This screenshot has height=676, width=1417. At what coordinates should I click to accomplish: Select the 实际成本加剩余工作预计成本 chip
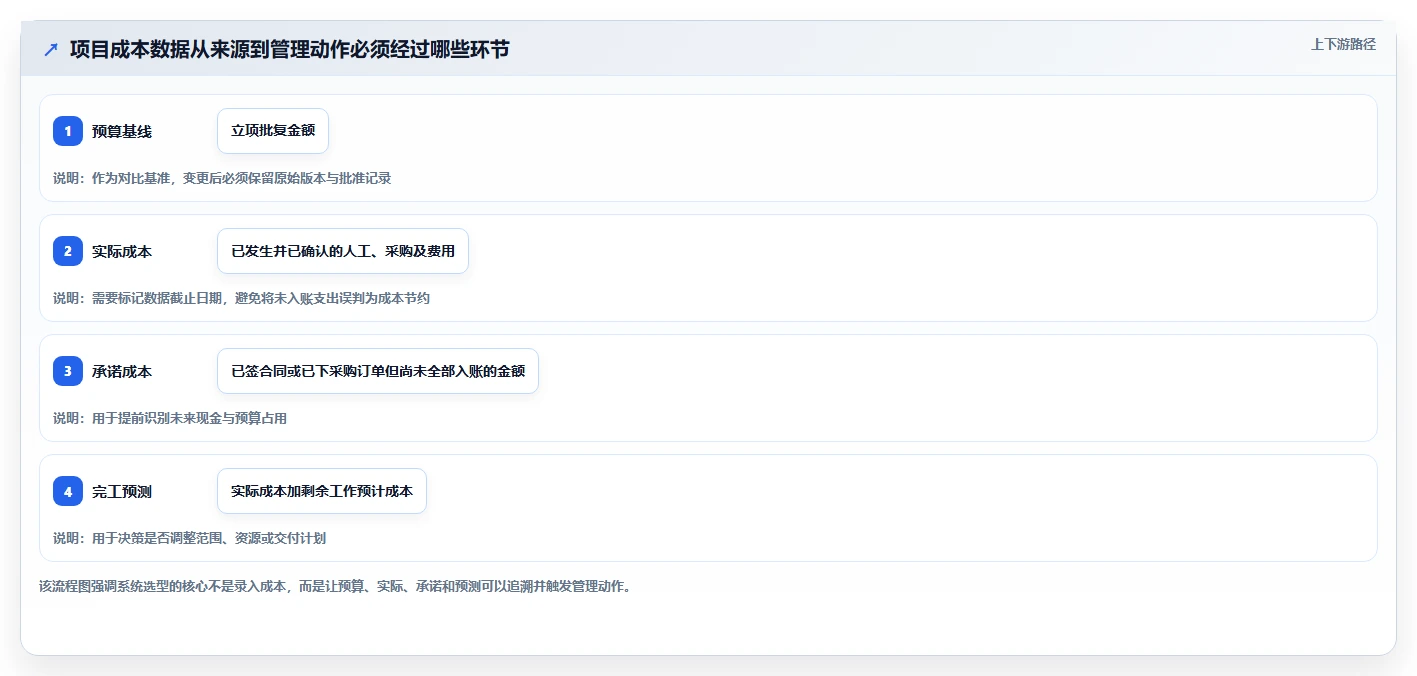322,491
